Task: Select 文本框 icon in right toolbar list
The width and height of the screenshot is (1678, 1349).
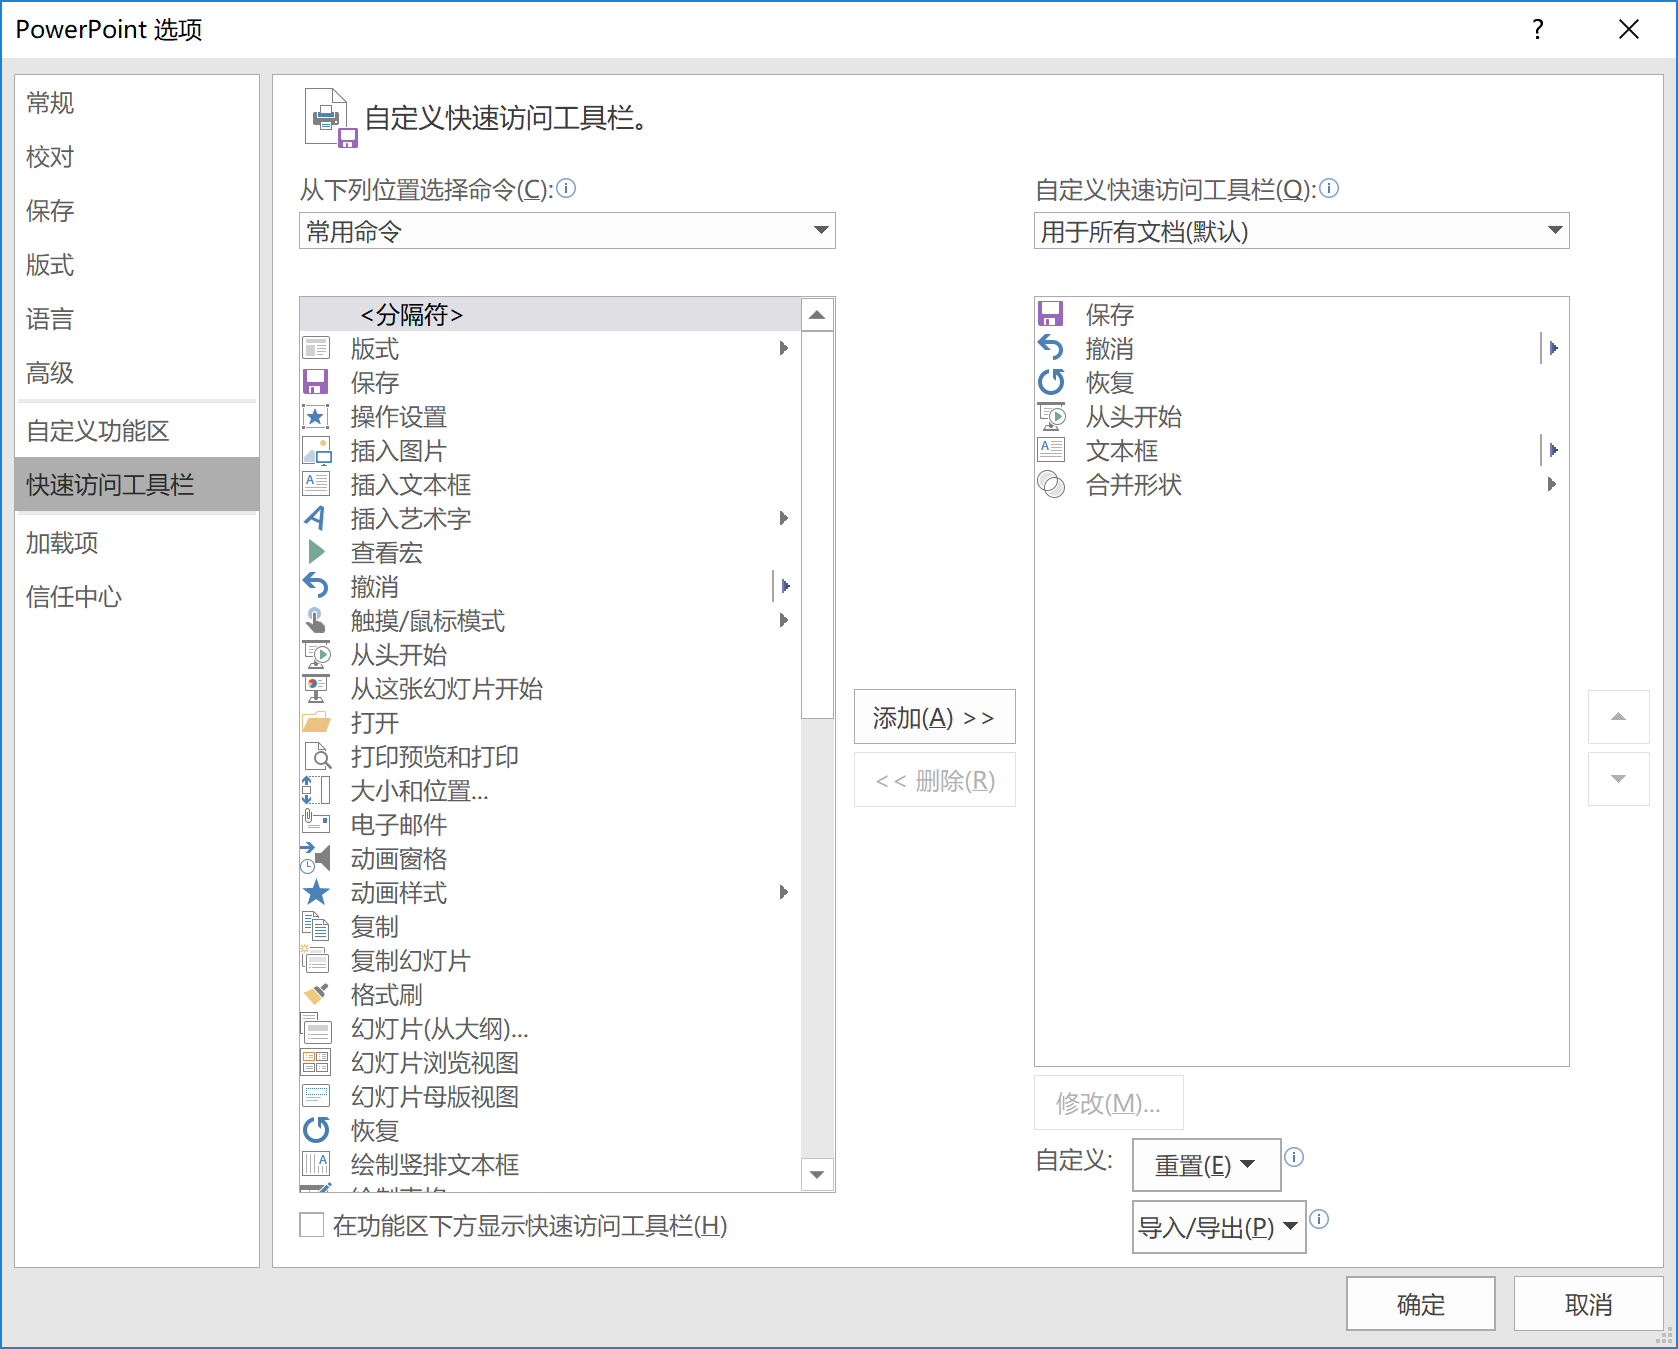Action: click(x=1051, y=450)
